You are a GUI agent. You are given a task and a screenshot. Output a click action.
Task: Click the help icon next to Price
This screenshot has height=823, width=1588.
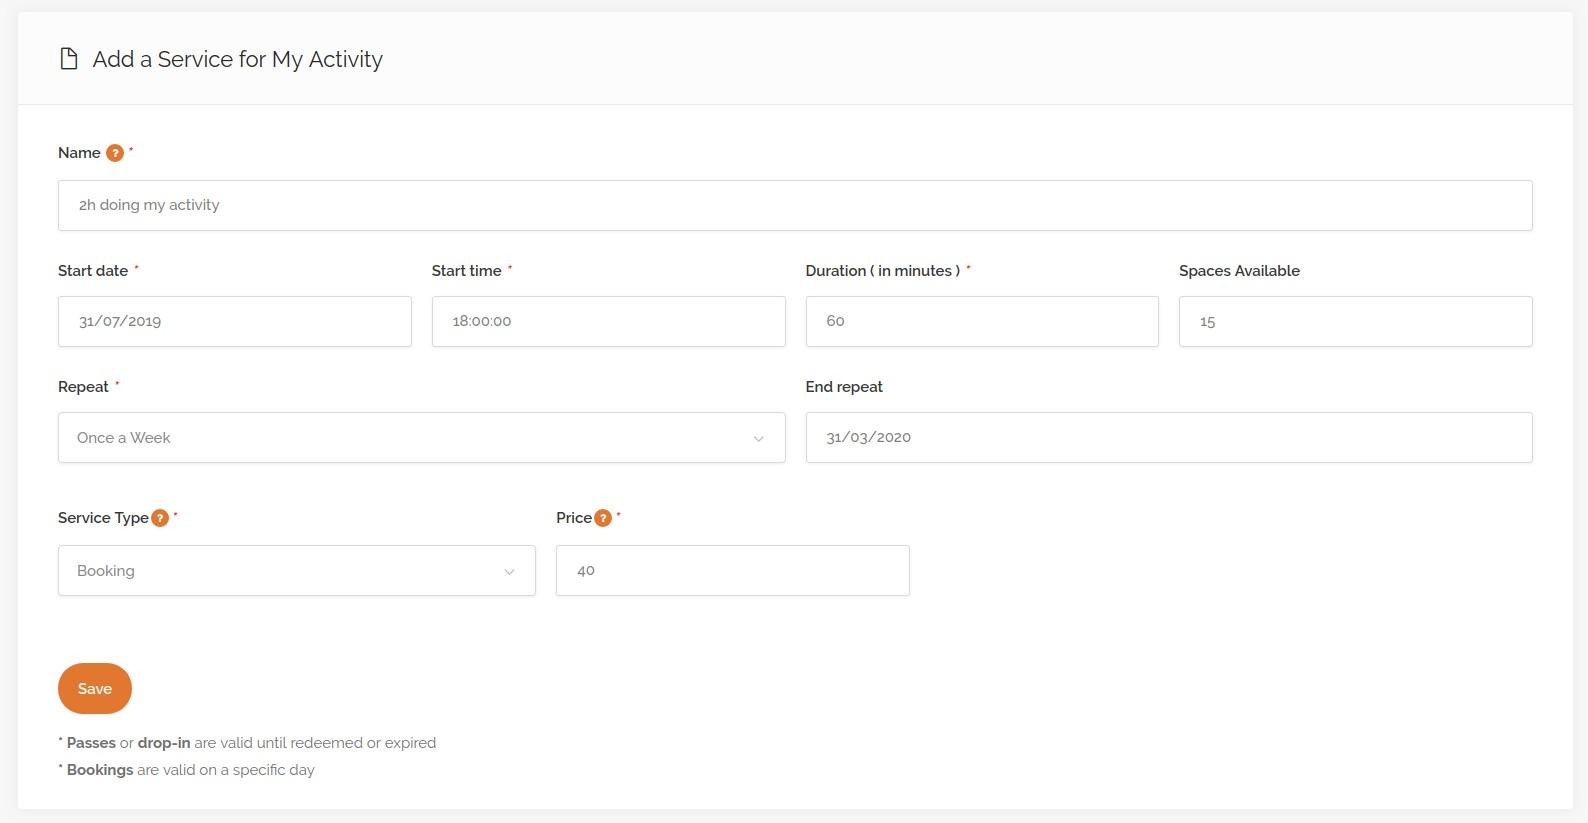pyautogui.click(x=603, y=518)
